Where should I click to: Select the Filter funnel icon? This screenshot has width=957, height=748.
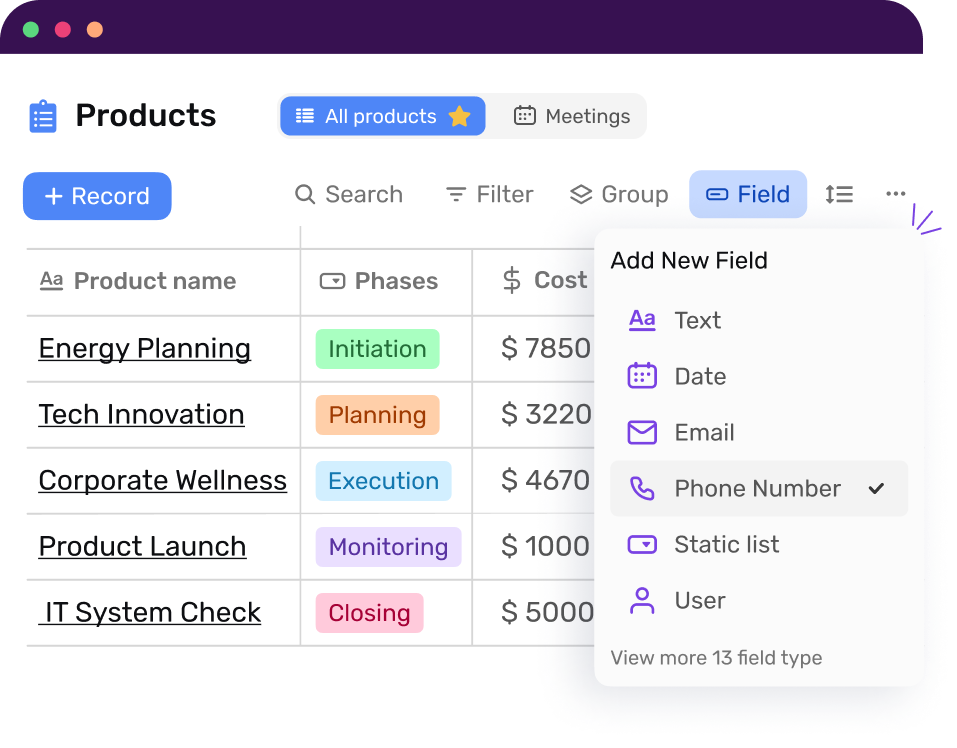click(x=456, y=194)
